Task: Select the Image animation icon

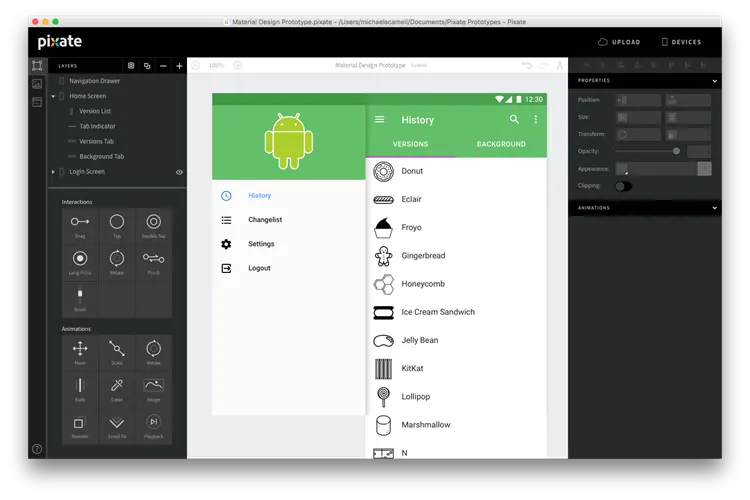Action: pyautogui.click(x=154, y=385)
